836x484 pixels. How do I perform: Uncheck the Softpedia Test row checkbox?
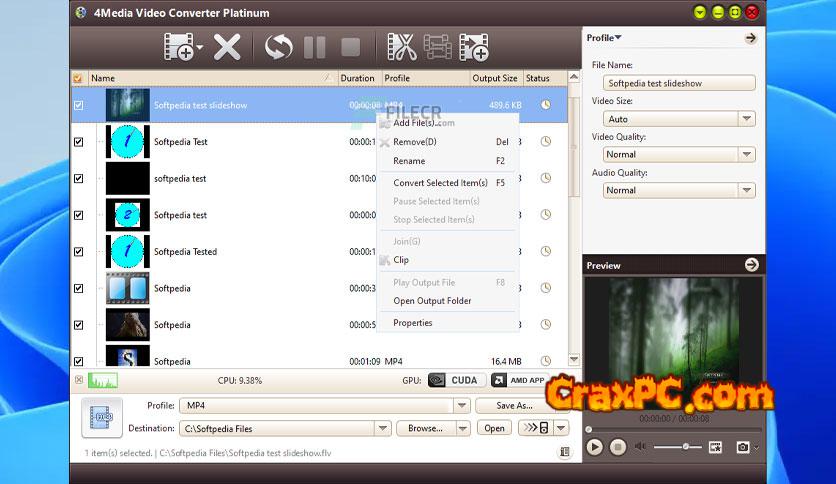(78, 142)
